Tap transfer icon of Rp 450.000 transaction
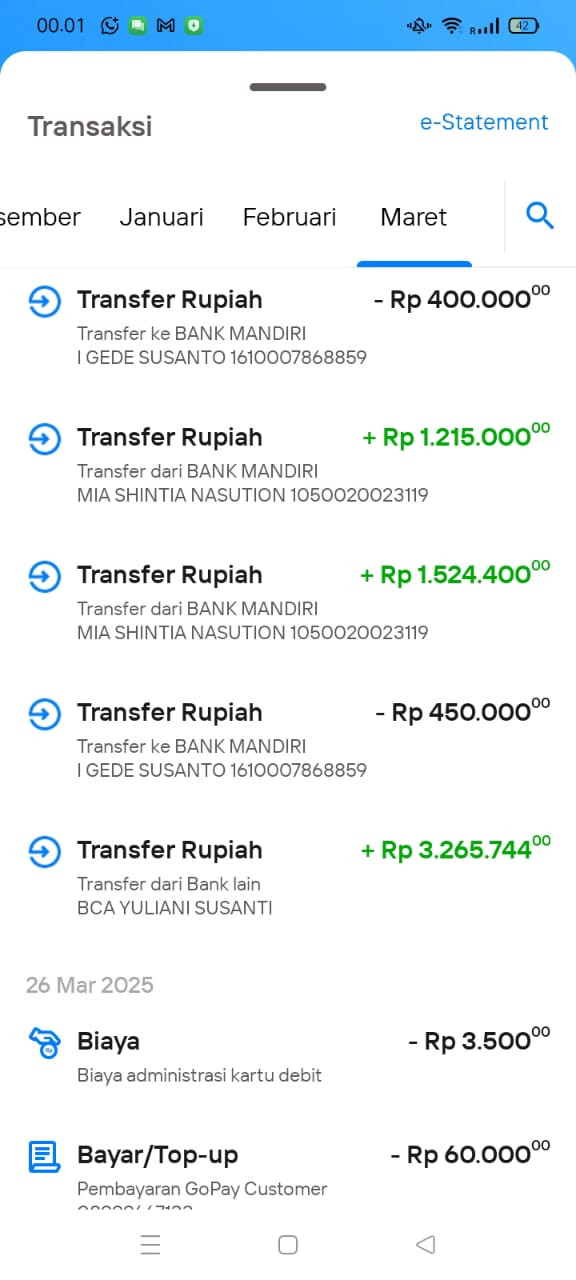 coord(44,714)
